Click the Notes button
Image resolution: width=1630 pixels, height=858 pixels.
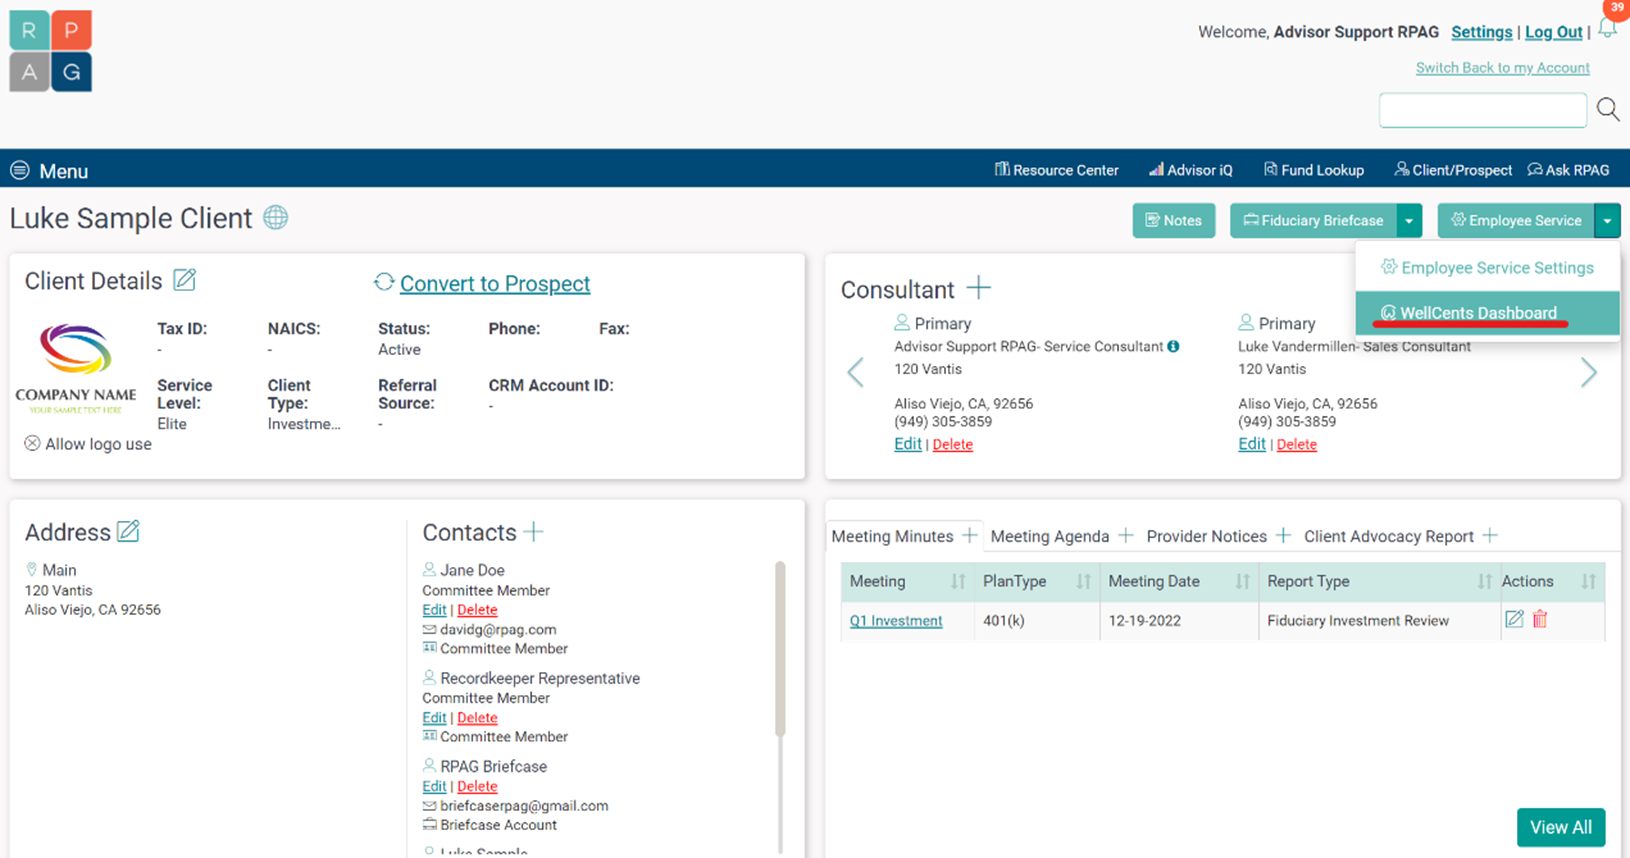pyautogui.click(x=1173, y=220)
